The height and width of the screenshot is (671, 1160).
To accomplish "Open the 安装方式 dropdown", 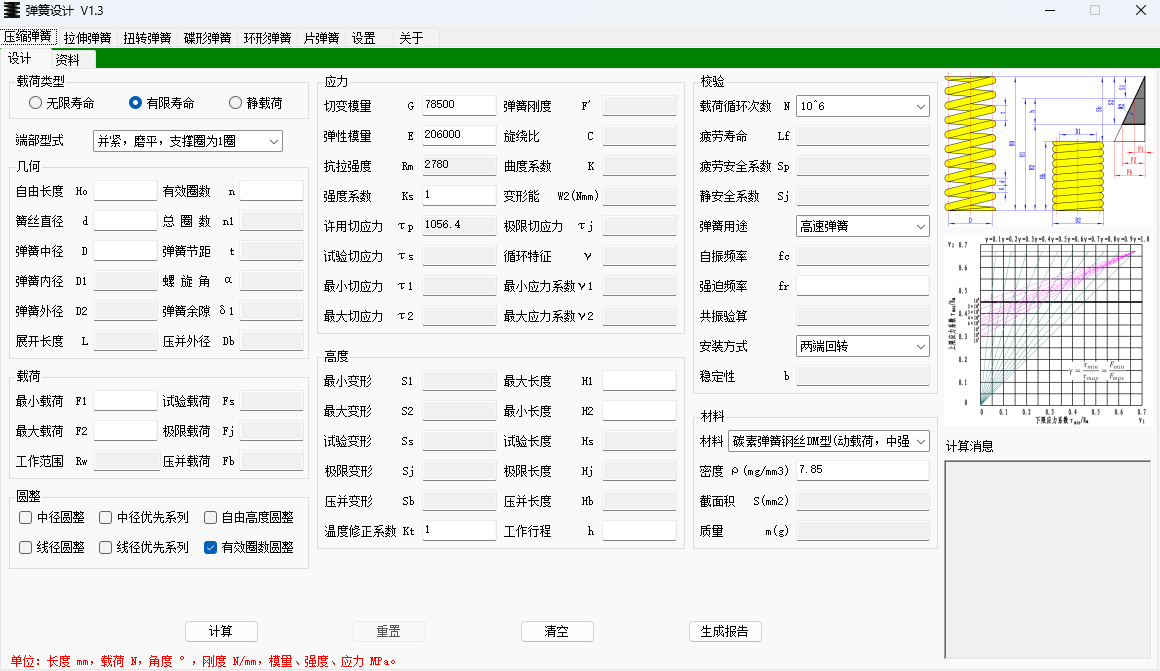I will pos(863,346).
